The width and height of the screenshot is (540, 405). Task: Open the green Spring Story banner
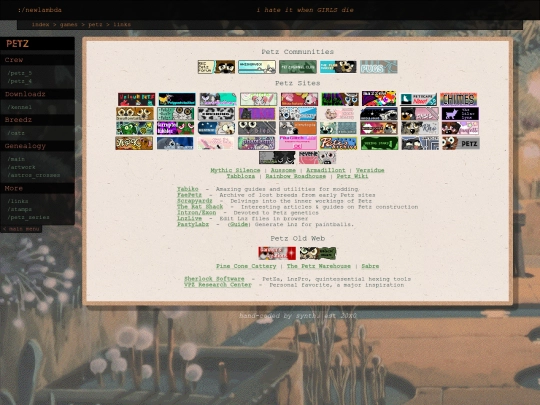click(380, 143)
